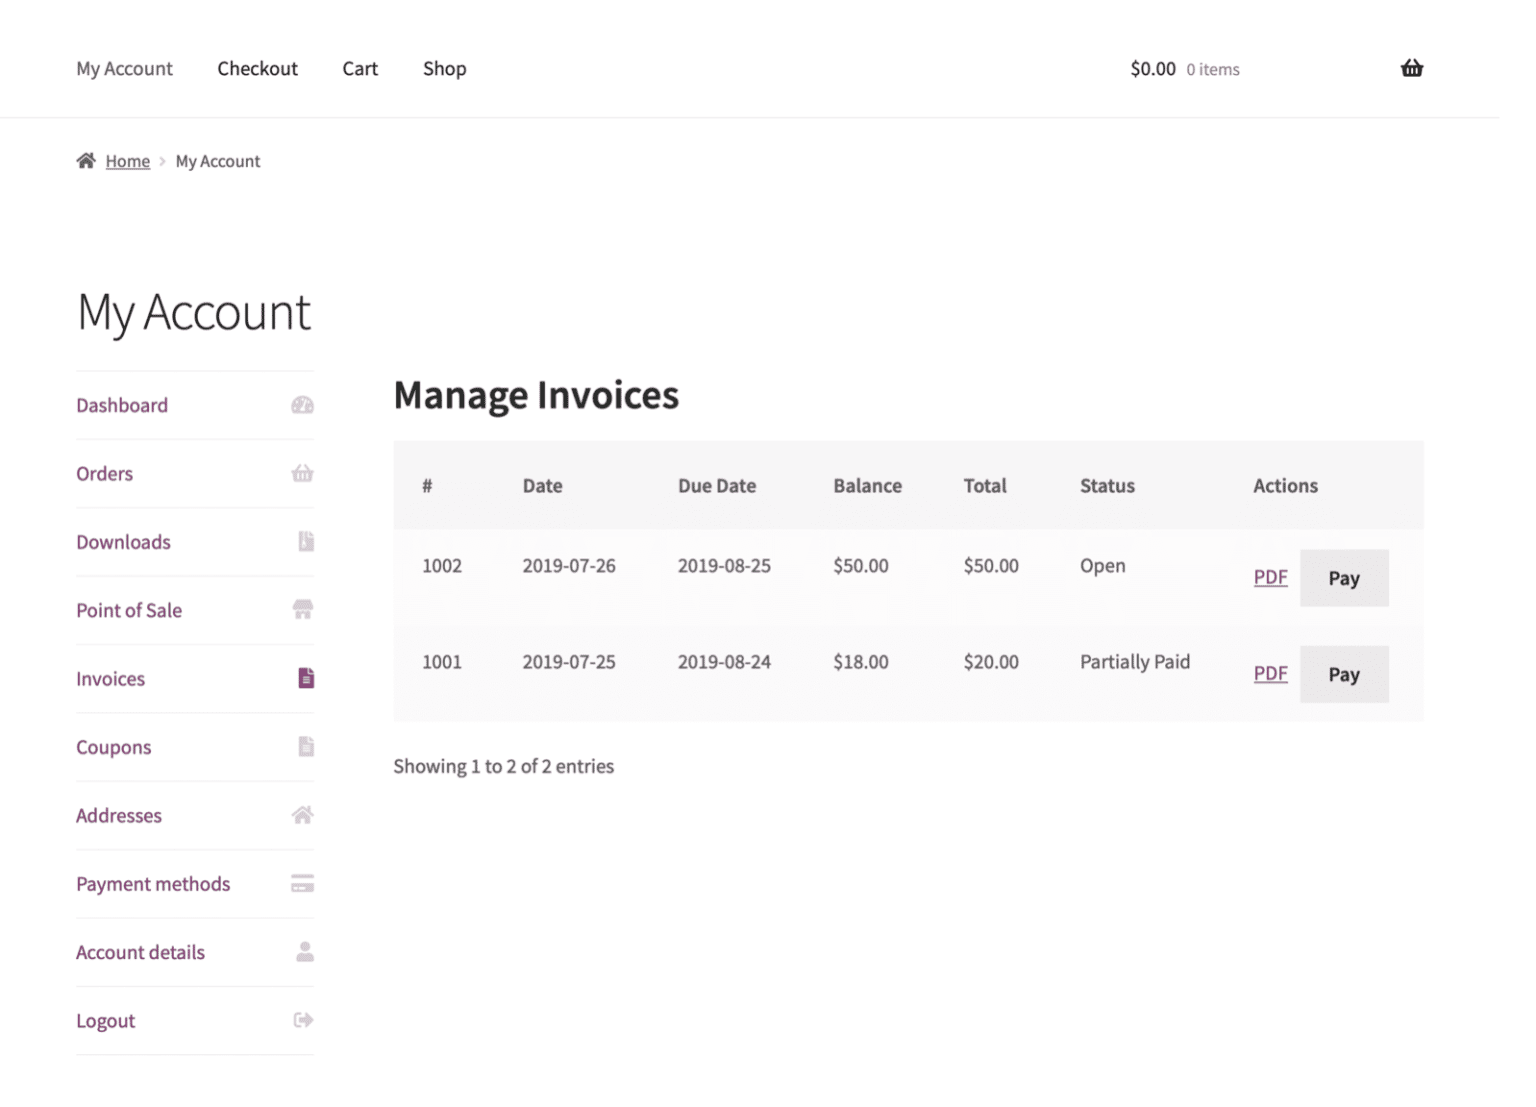Download PDF for invoice 1001
Screen dimensions: 1536x1107
click(1271, 673)
